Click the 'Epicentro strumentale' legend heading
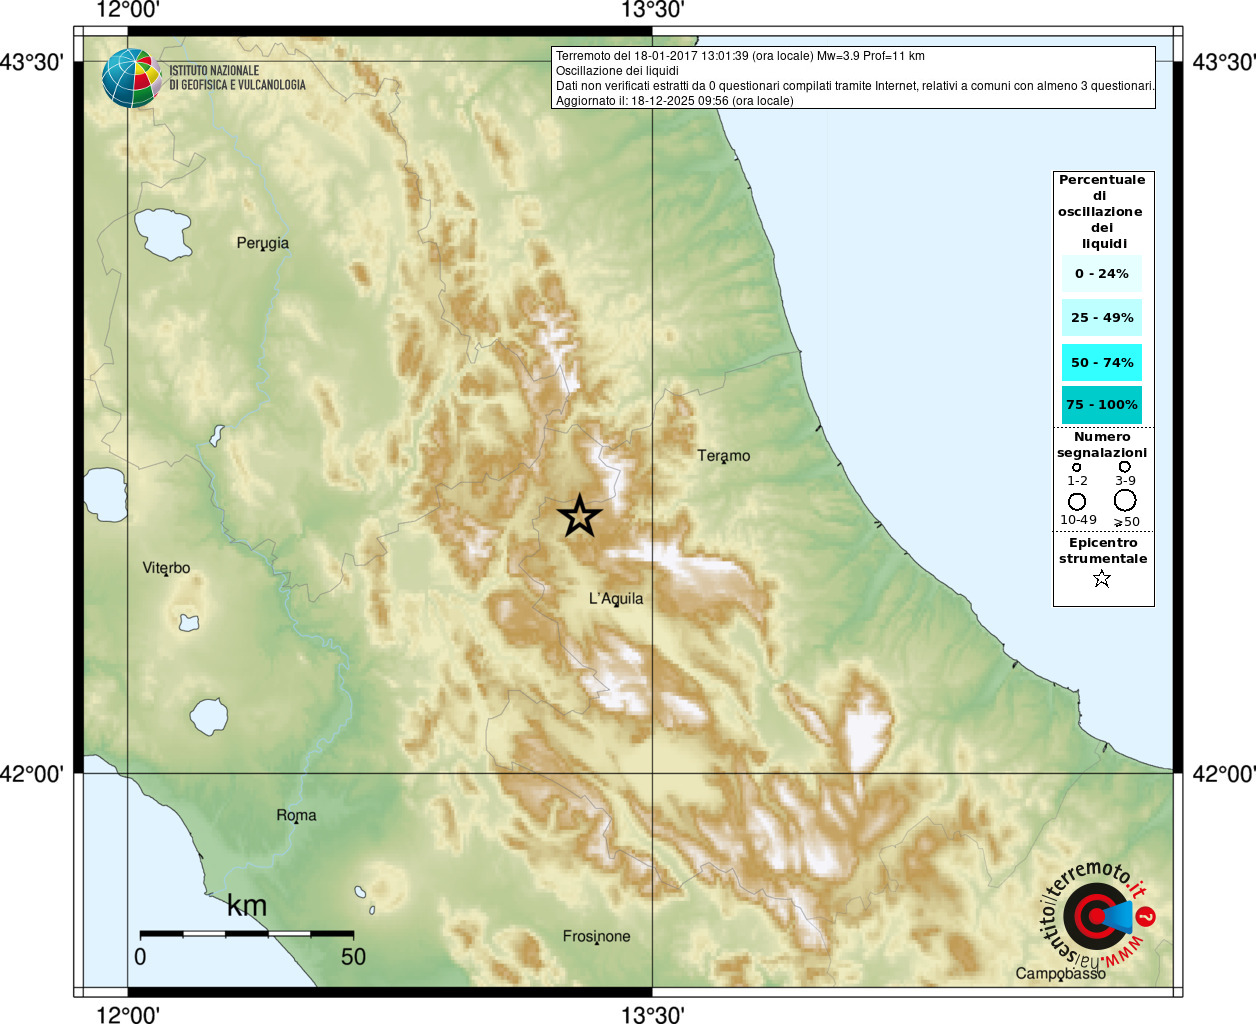The width and height of the screenshot is (1256, 1024). pos(1103,551)
